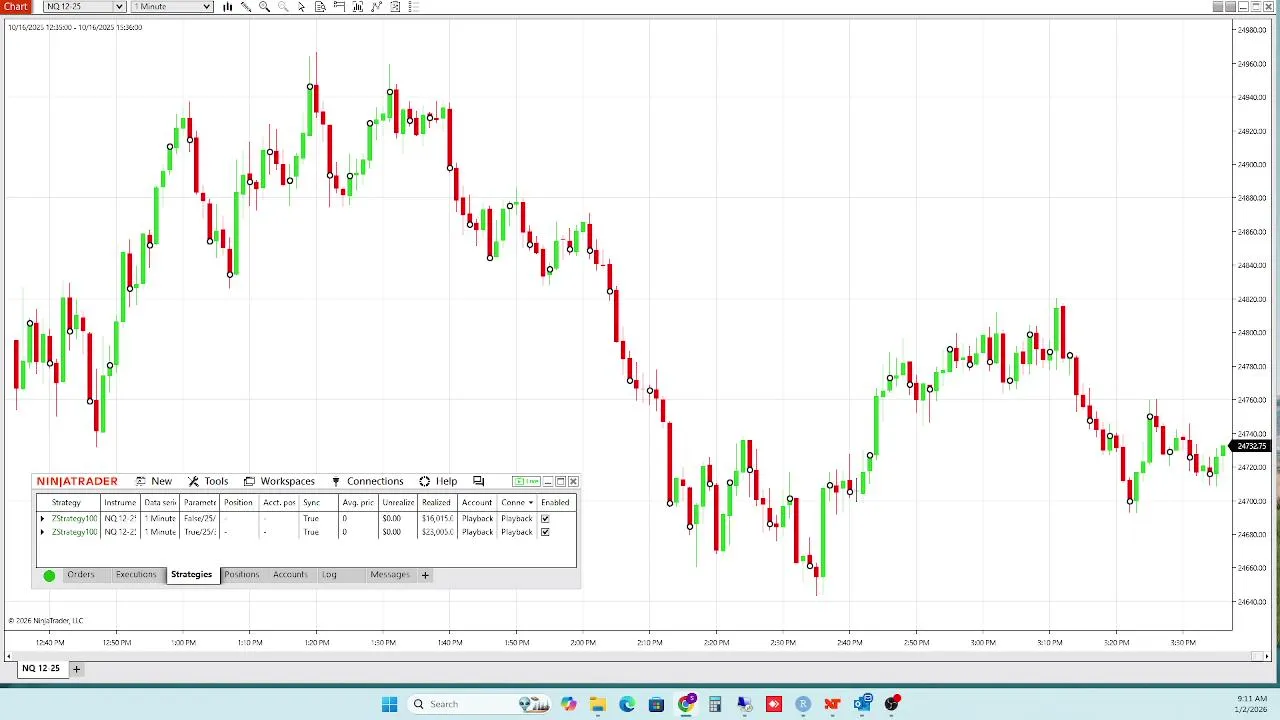Expand the first ZStrategy100 row arrow

[x=42, y=518]
